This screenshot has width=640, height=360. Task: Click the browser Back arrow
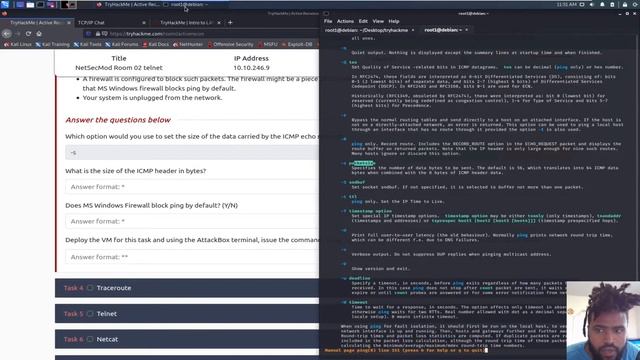7,34
